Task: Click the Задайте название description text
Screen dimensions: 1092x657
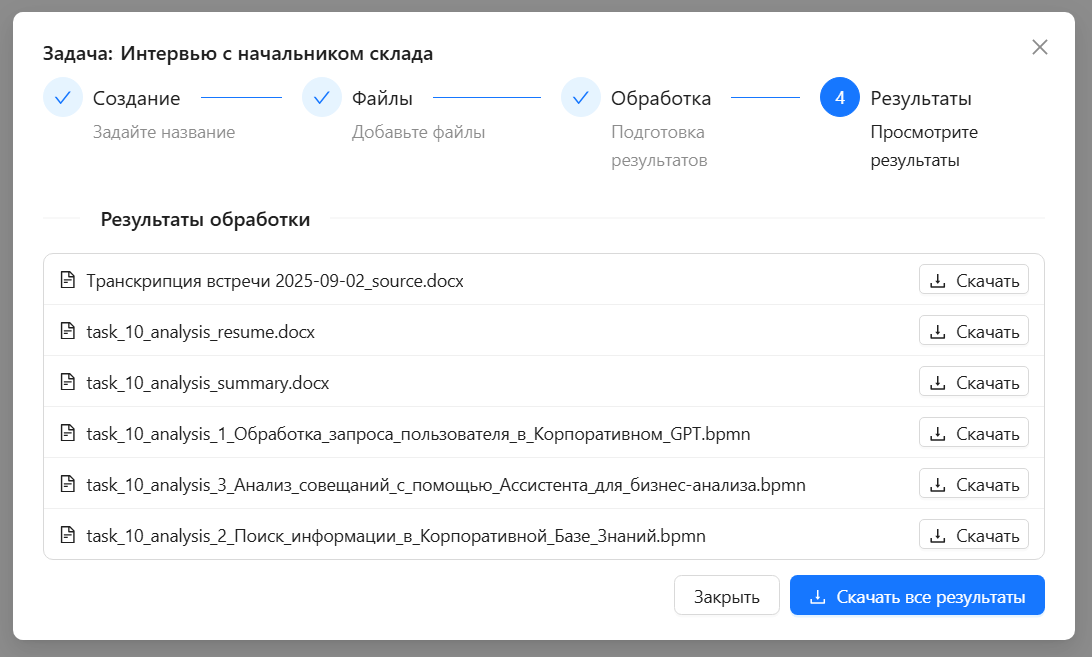Action: [164, 132]
